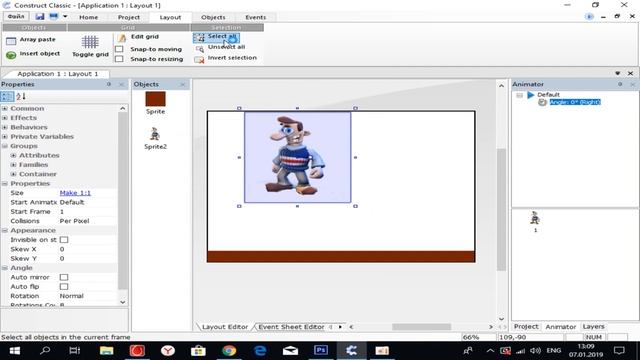This screenshot has width=640, height=360.
Task: Open Chrome from taskbar
Action: click(229, 351)
